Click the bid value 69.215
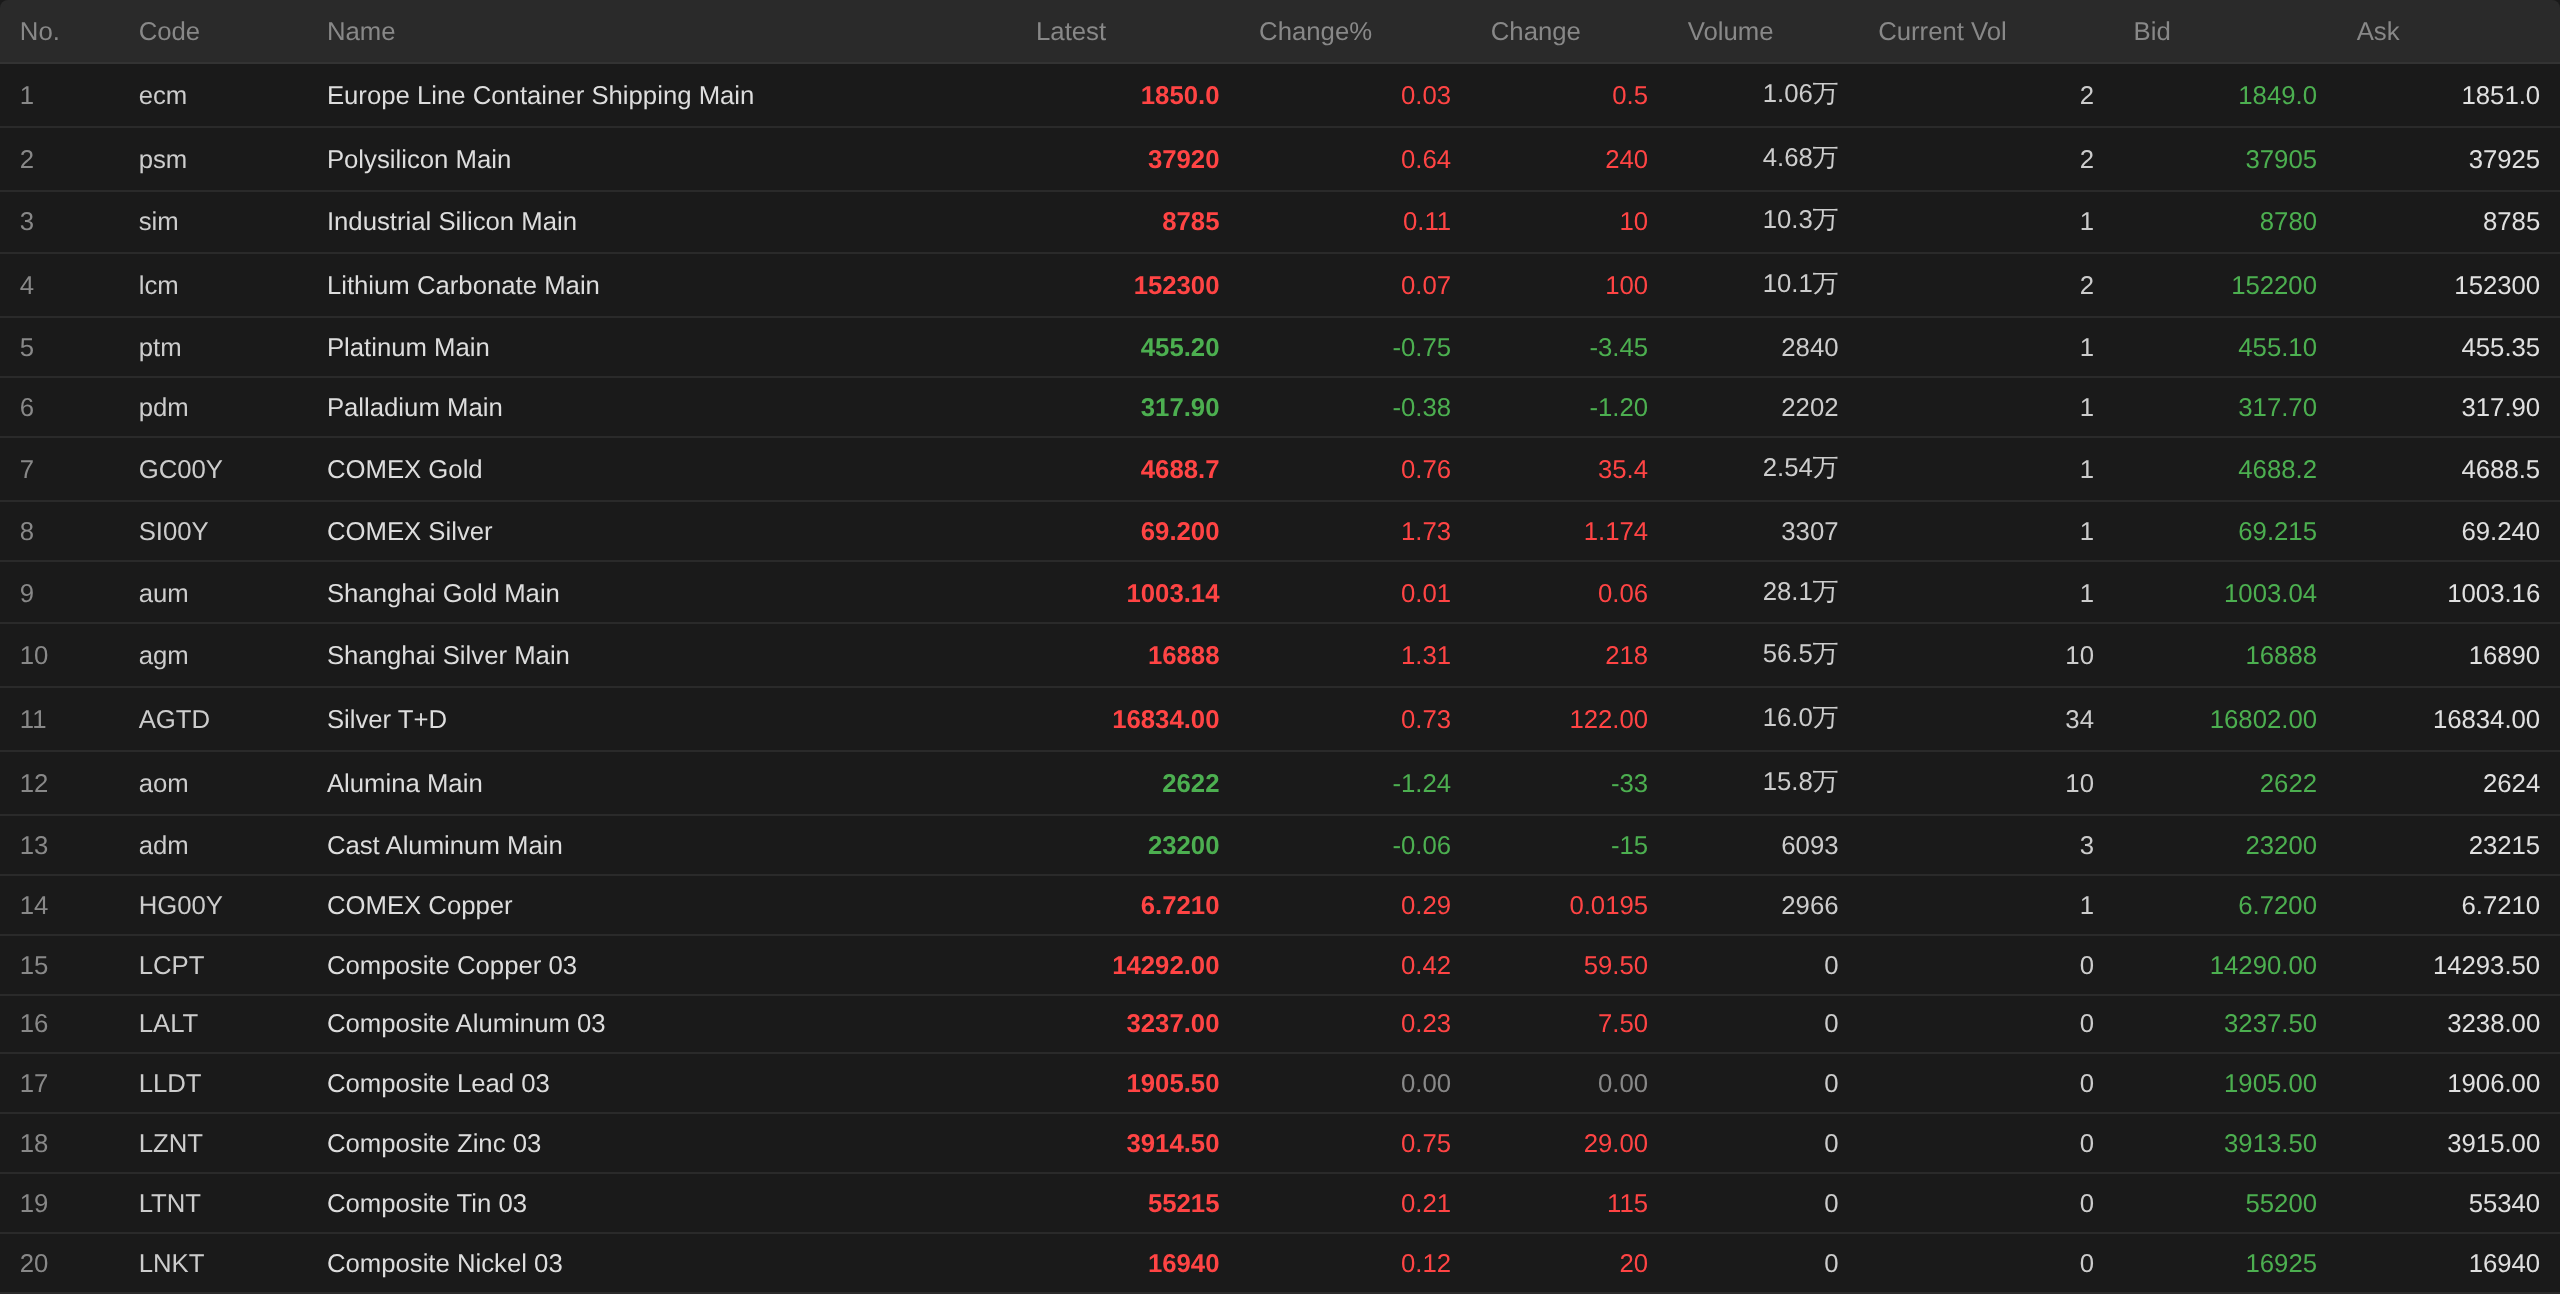The image size is (2560, 1306). 2277,532
